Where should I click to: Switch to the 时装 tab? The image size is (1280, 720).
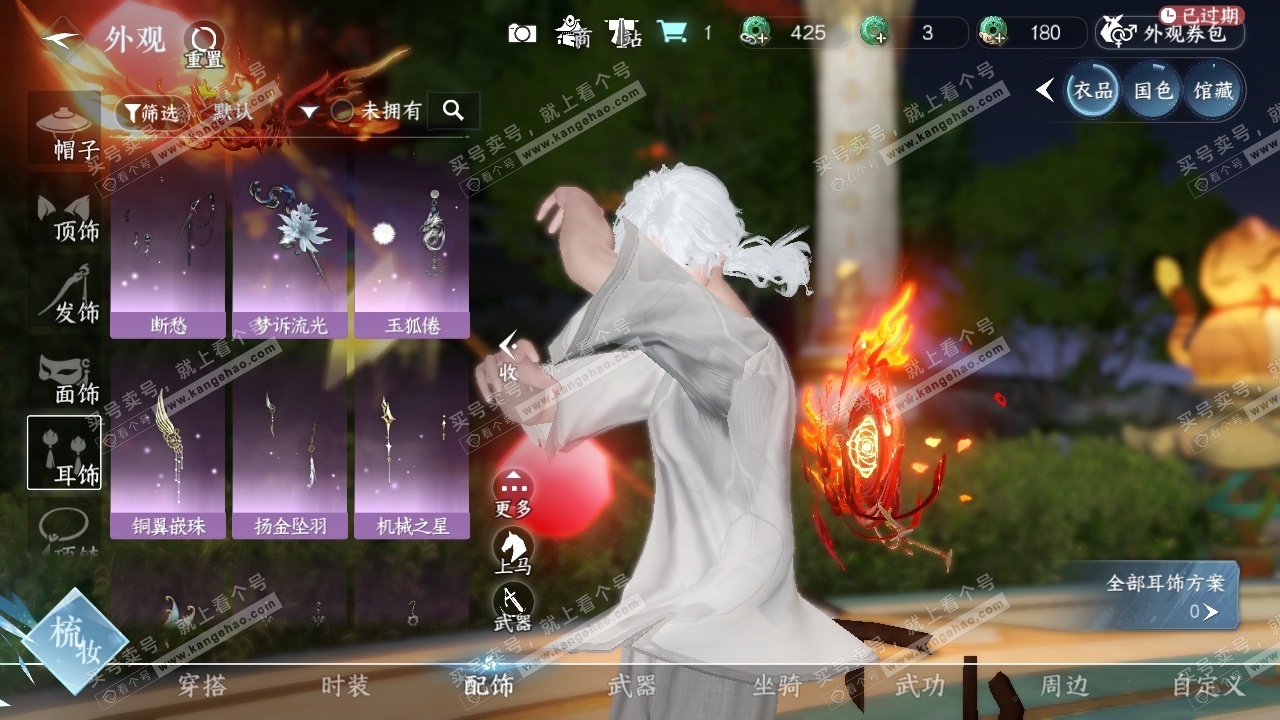(345, 685)
